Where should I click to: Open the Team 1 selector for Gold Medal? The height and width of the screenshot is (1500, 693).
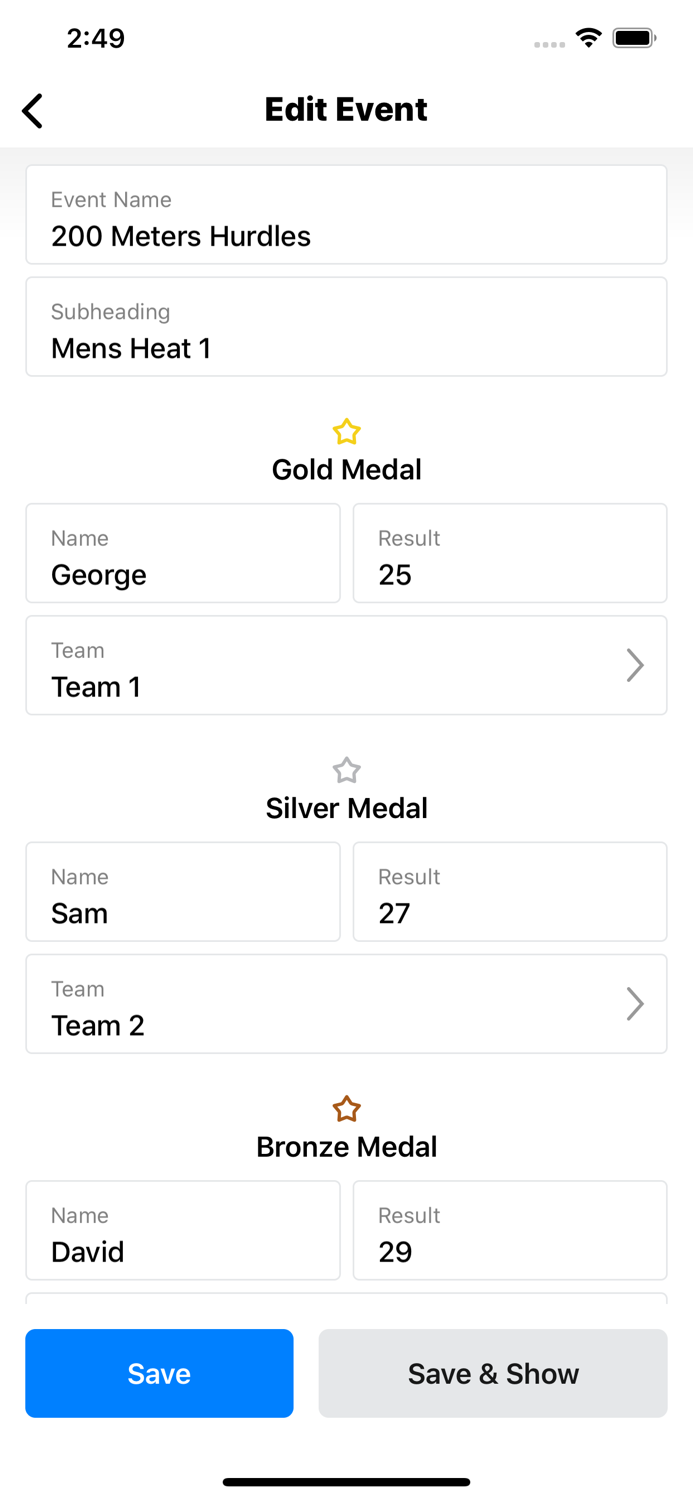346,665
